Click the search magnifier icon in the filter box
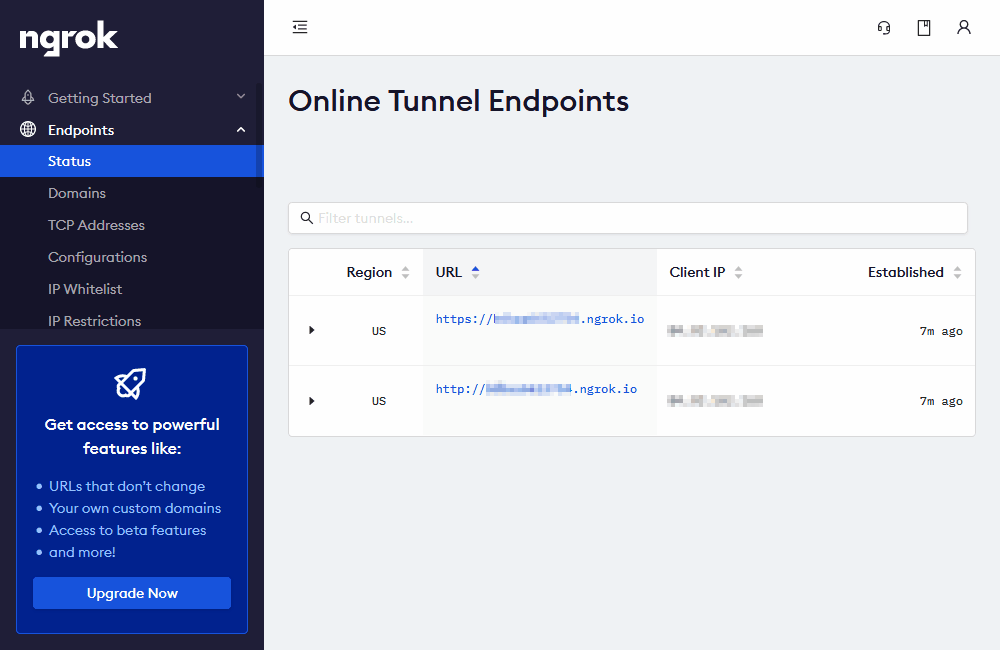 click(307, 218)
